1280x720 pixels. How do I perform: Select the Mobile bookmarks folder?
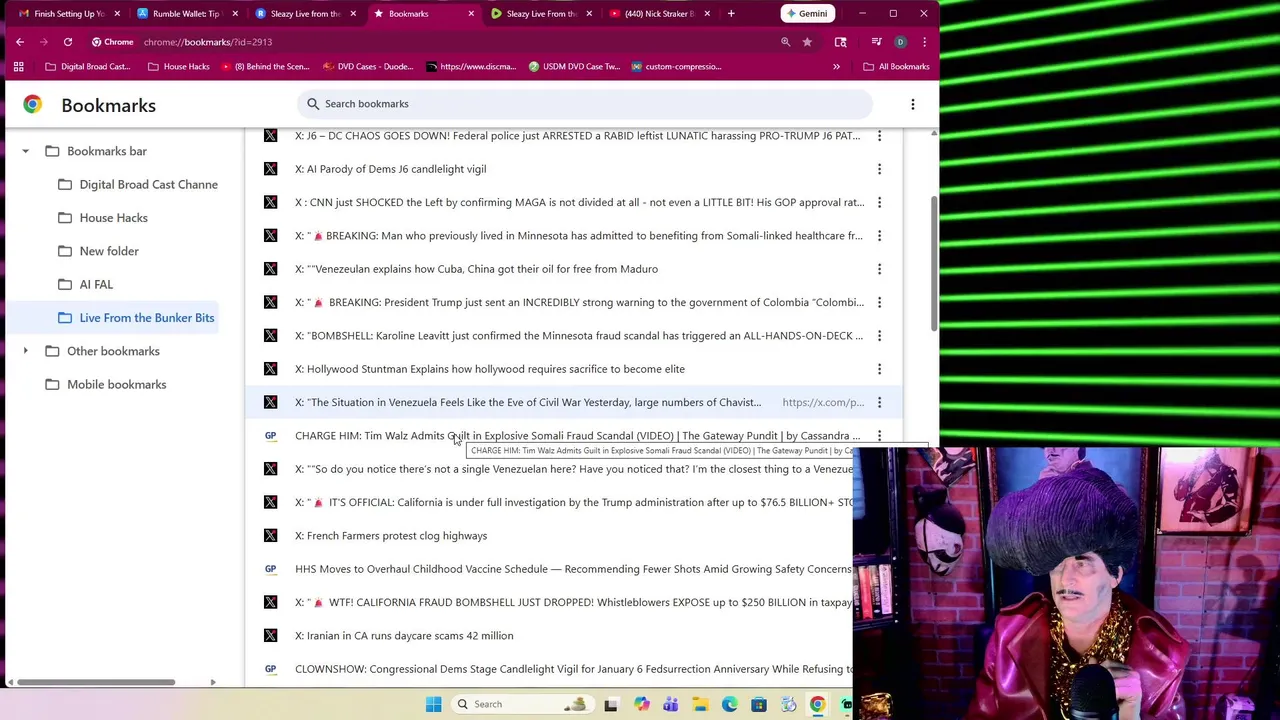point(106,384)
